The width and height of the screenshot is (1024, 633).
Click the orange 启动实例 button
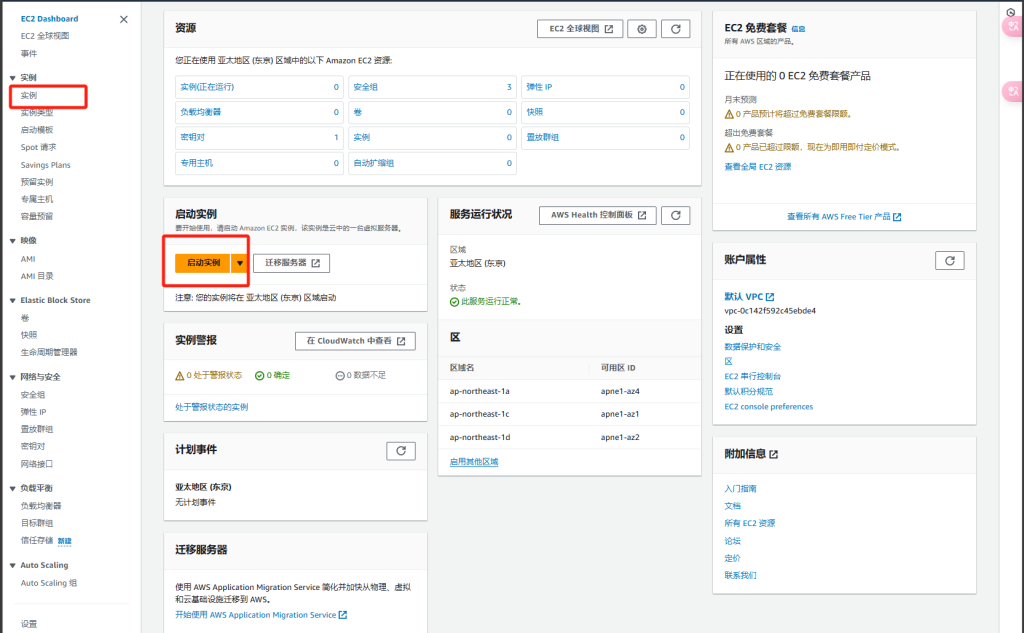point(203,263)
